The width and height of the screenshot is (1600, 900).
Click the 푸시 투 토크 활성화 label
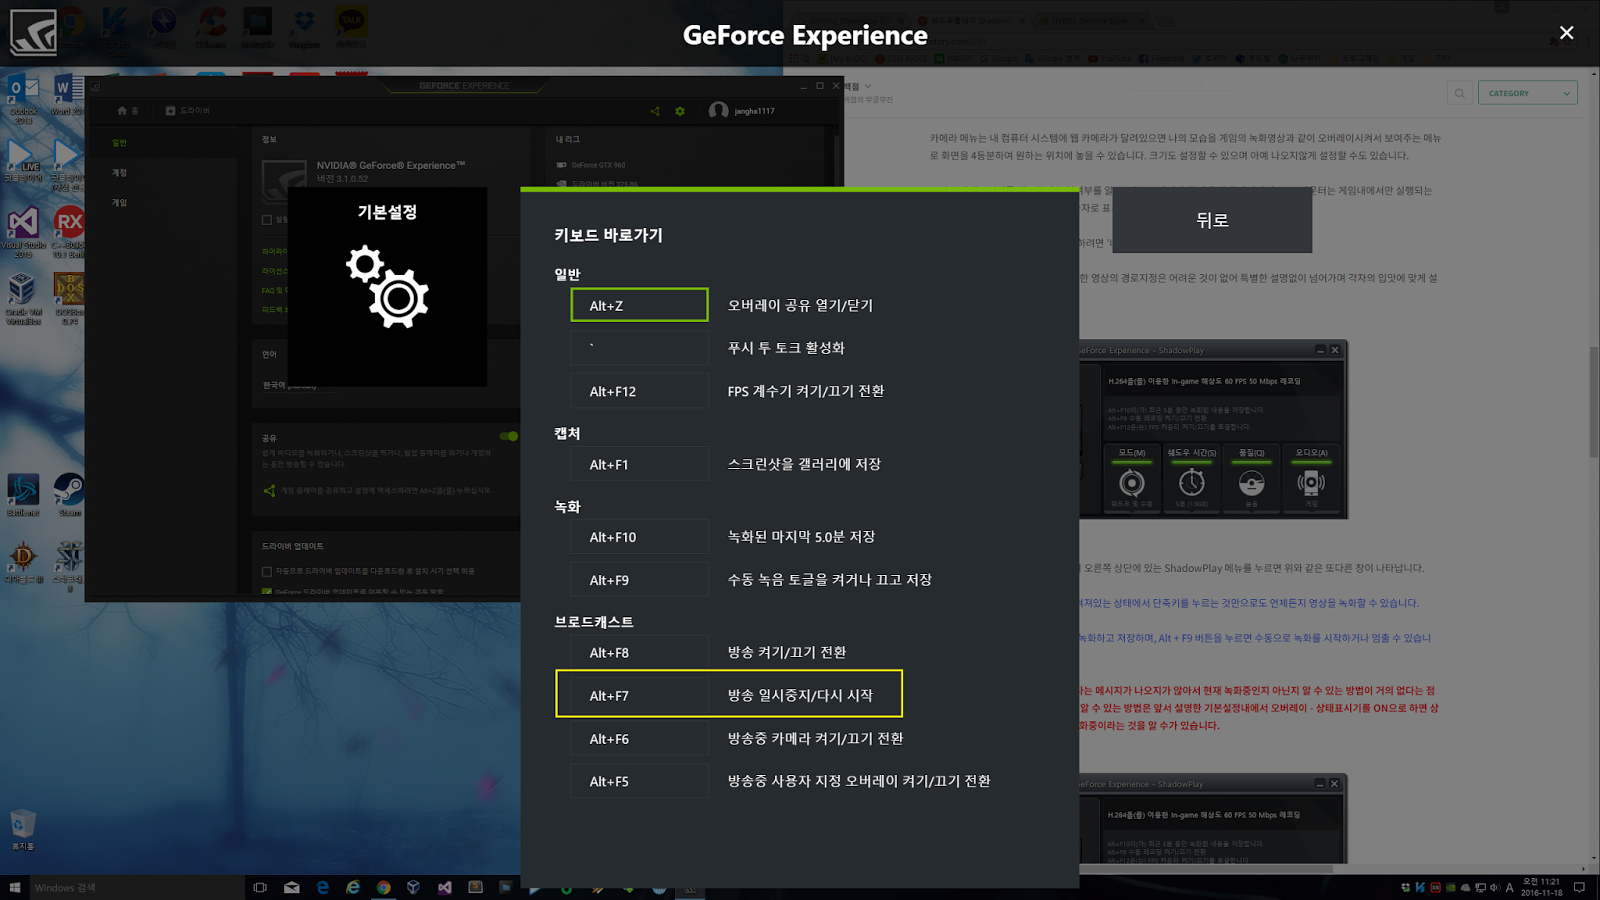[786, 348]
